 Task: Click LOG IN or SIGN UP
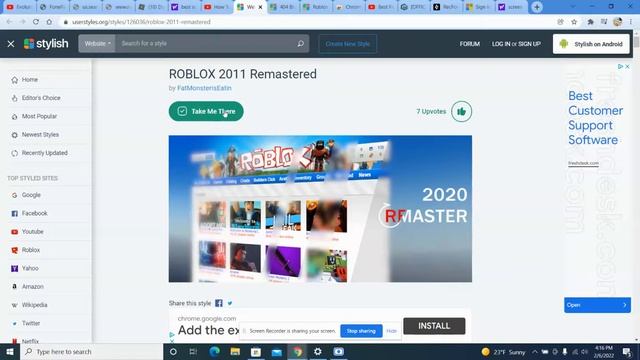point(516,44)
